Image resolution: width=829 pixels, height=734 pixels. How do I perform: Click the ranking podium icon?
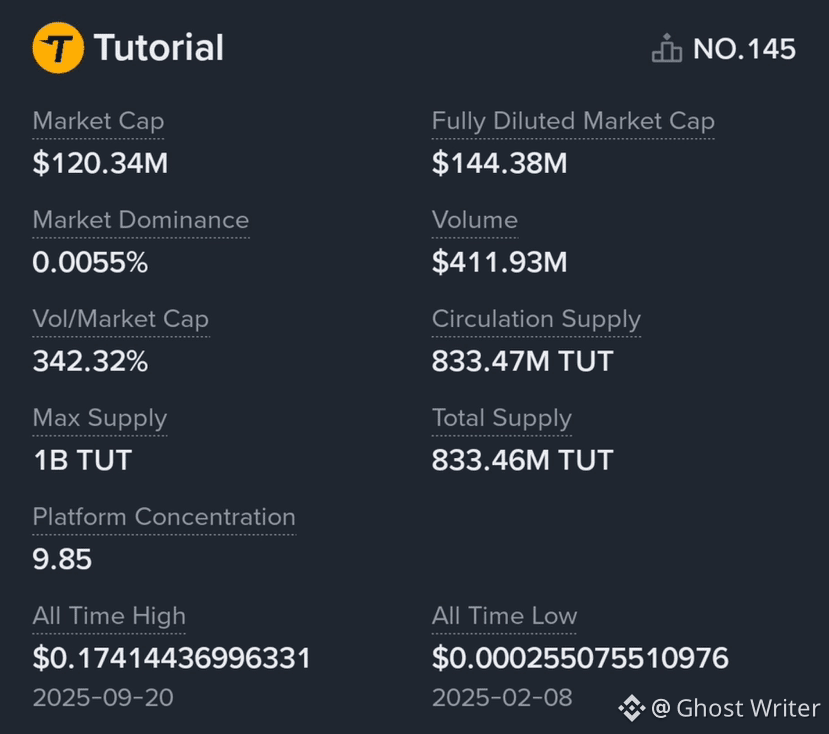click(x=667, y=48)
